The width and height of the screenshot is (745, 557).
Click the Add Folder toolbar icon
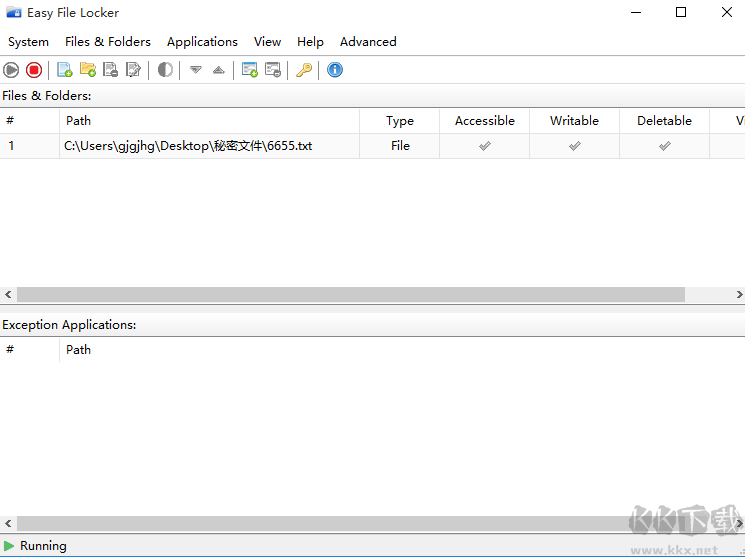tap(88, 70)
